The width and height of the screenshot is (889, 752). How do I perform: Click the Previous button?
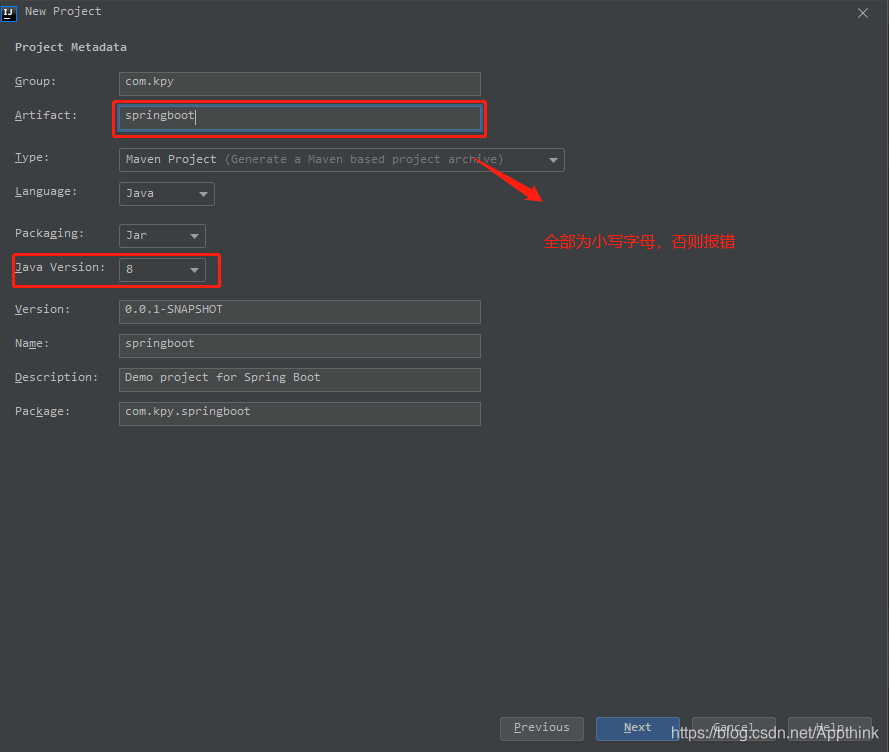point(541,728)
